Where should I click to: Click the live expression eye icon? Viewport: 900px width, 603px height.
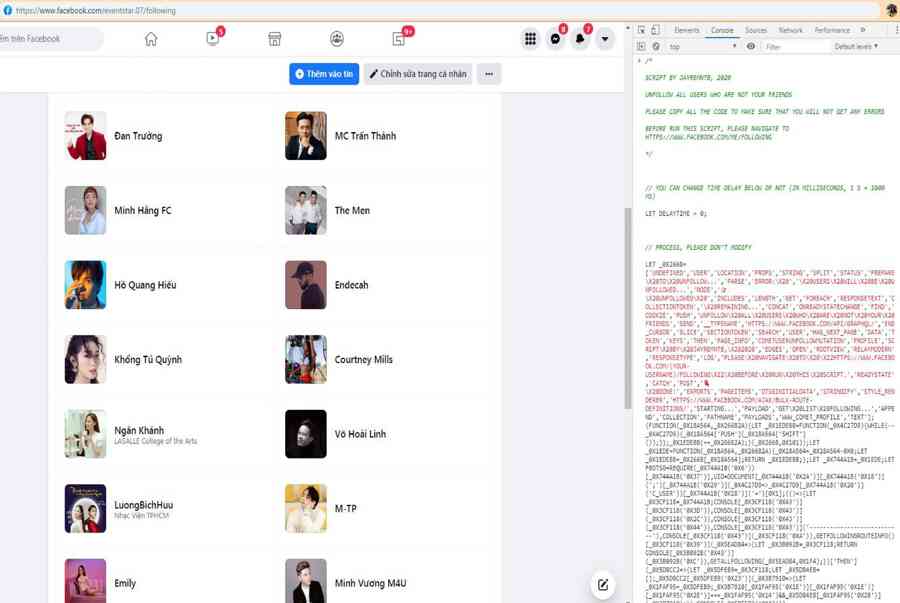click(751, 46)
